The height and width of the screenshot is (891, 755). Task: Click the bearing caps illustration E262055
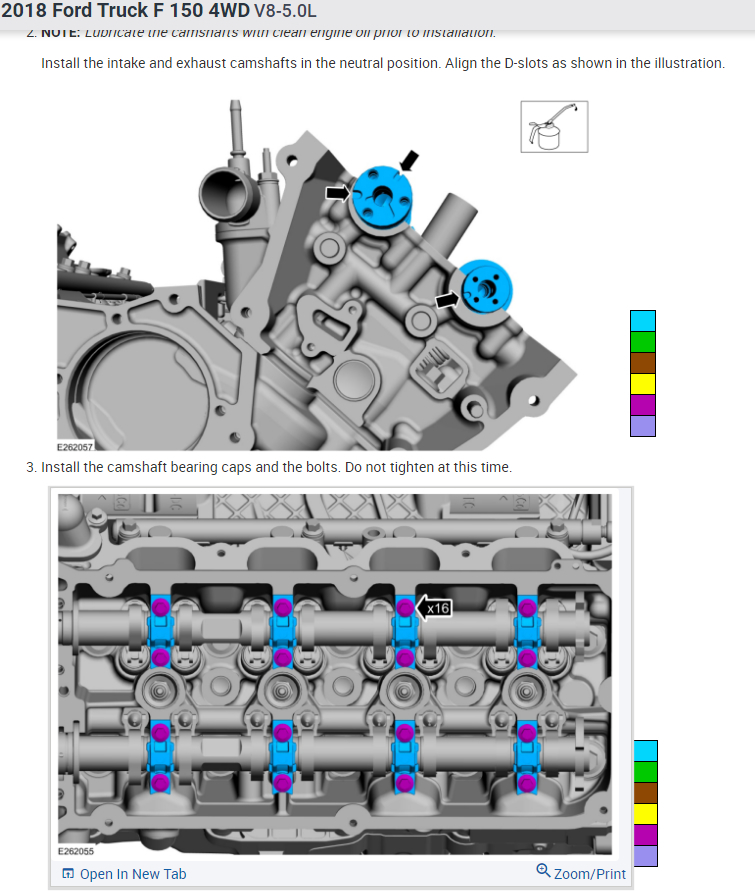[335, 675]
